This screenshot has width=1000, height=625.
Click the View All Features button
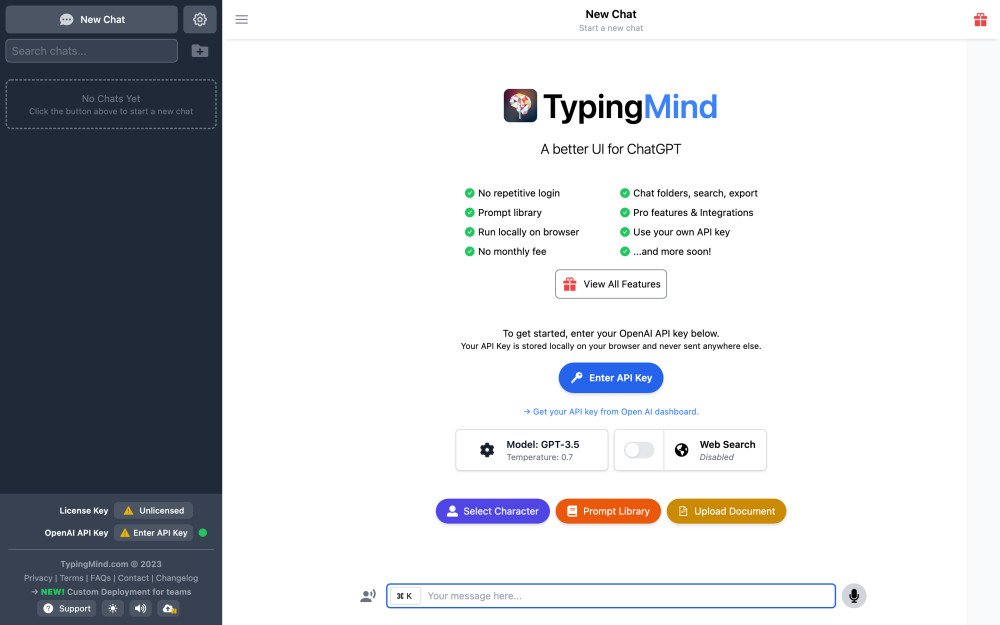[x=611, y=284]
